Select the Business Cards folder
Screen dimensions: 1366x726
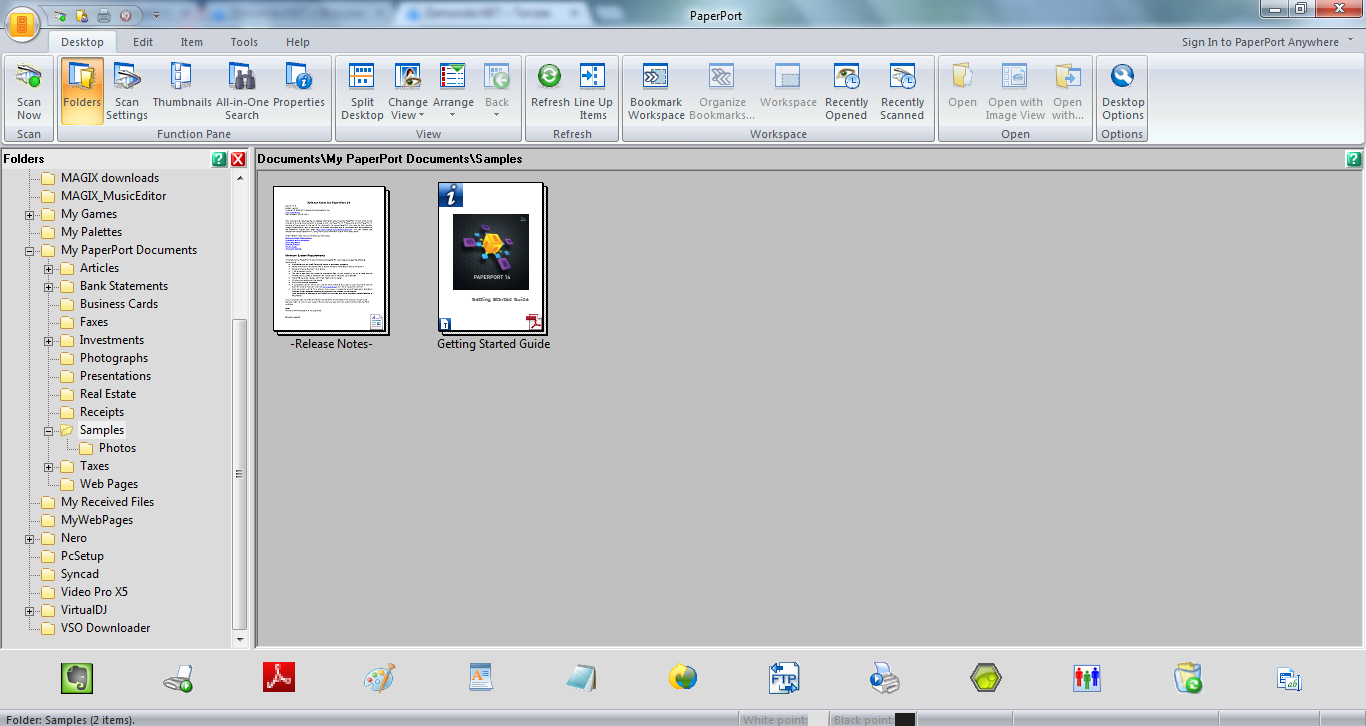coord(119,304)
